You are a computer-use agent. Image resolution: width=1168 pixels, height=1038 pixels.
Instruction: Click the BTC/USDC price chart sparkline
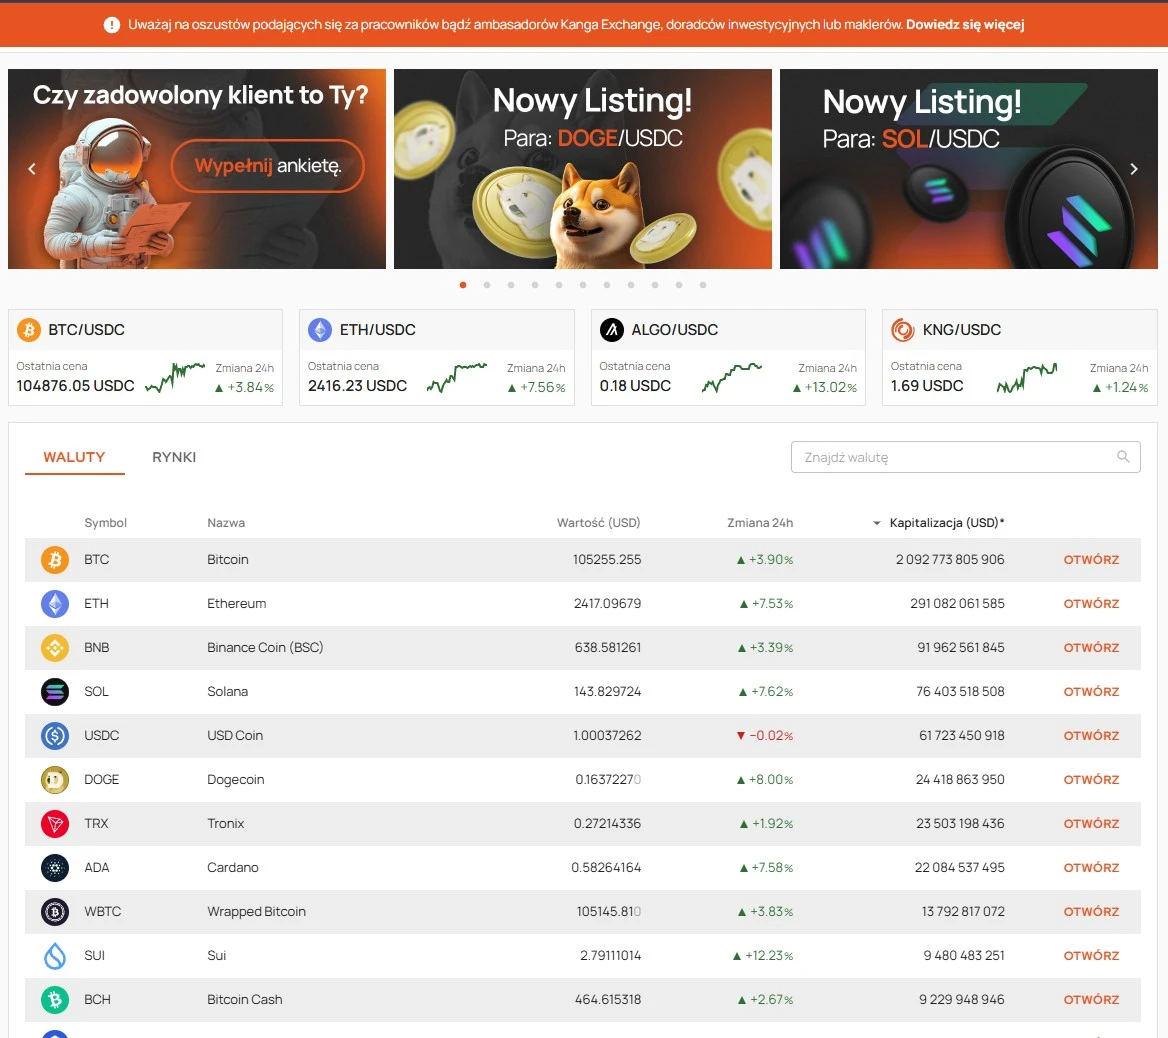pyautogui.click(x=175, y=377)
